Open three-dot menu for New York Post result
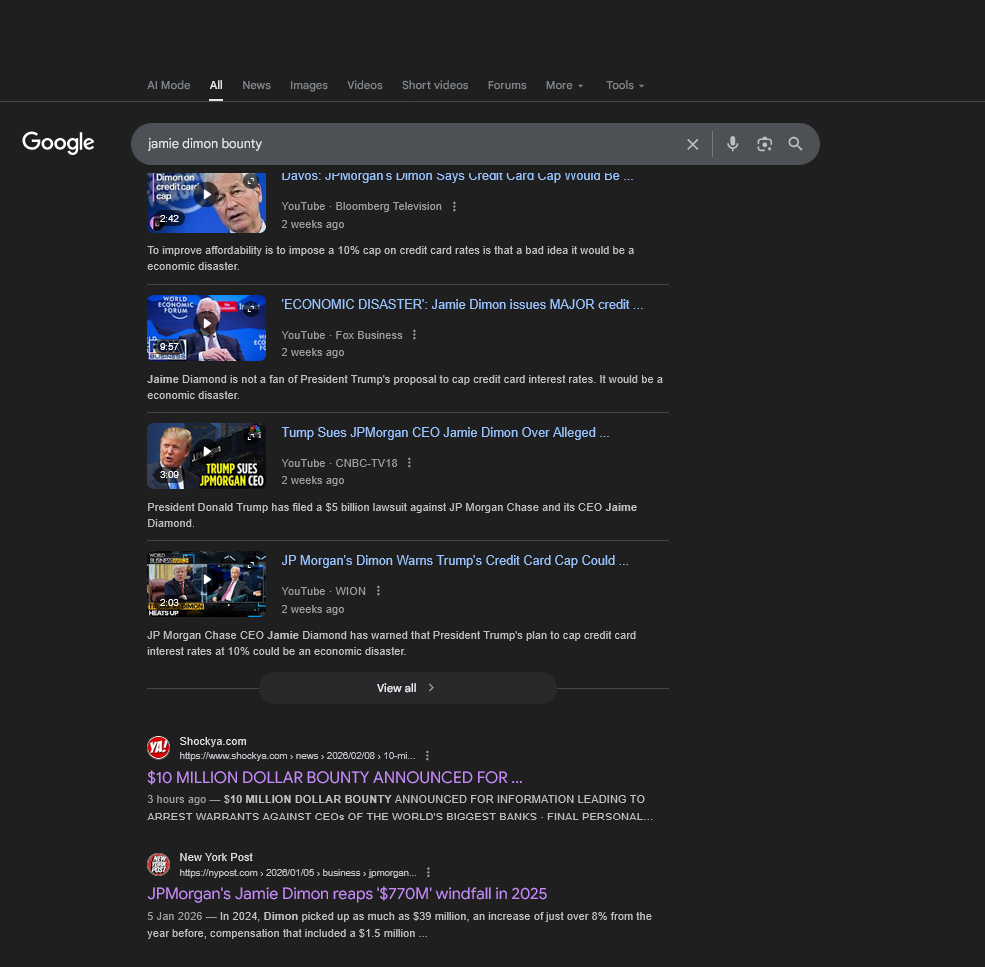This screenshot has width=985, height=967. click(x=428, y=872)
